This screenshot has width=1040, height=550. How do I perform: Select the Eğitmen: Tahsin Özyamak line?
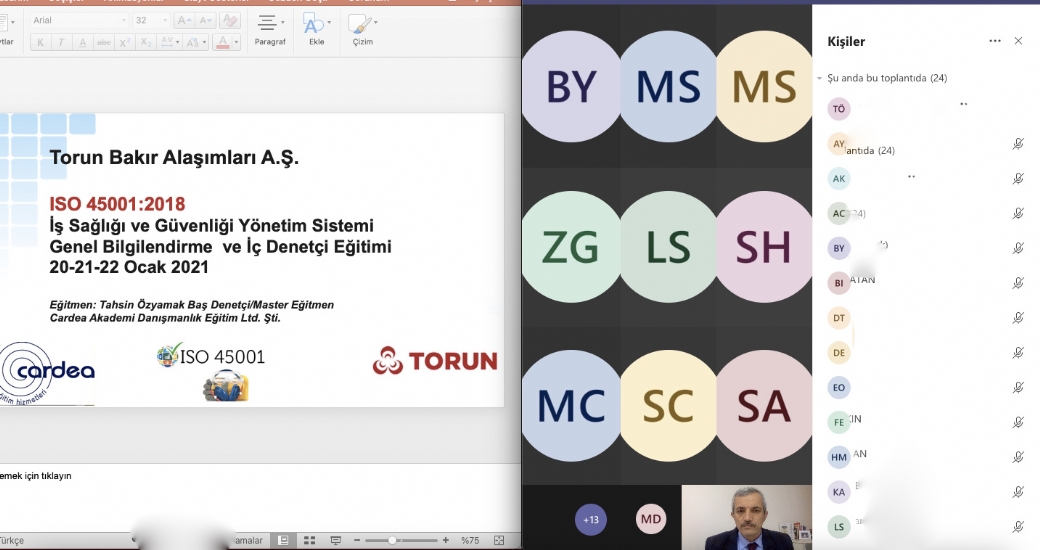(192, 305)
